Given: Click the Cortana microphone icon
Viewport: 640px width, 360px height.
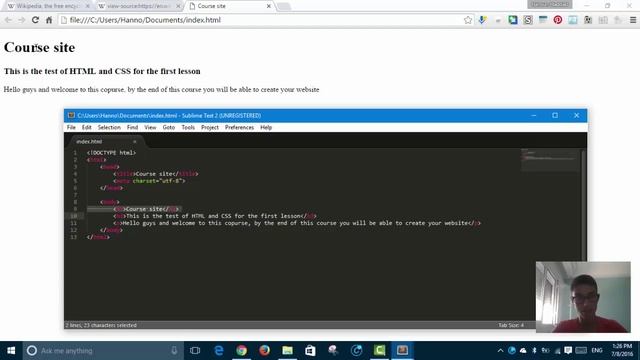Looking at the screenshot, I should 174,351.
